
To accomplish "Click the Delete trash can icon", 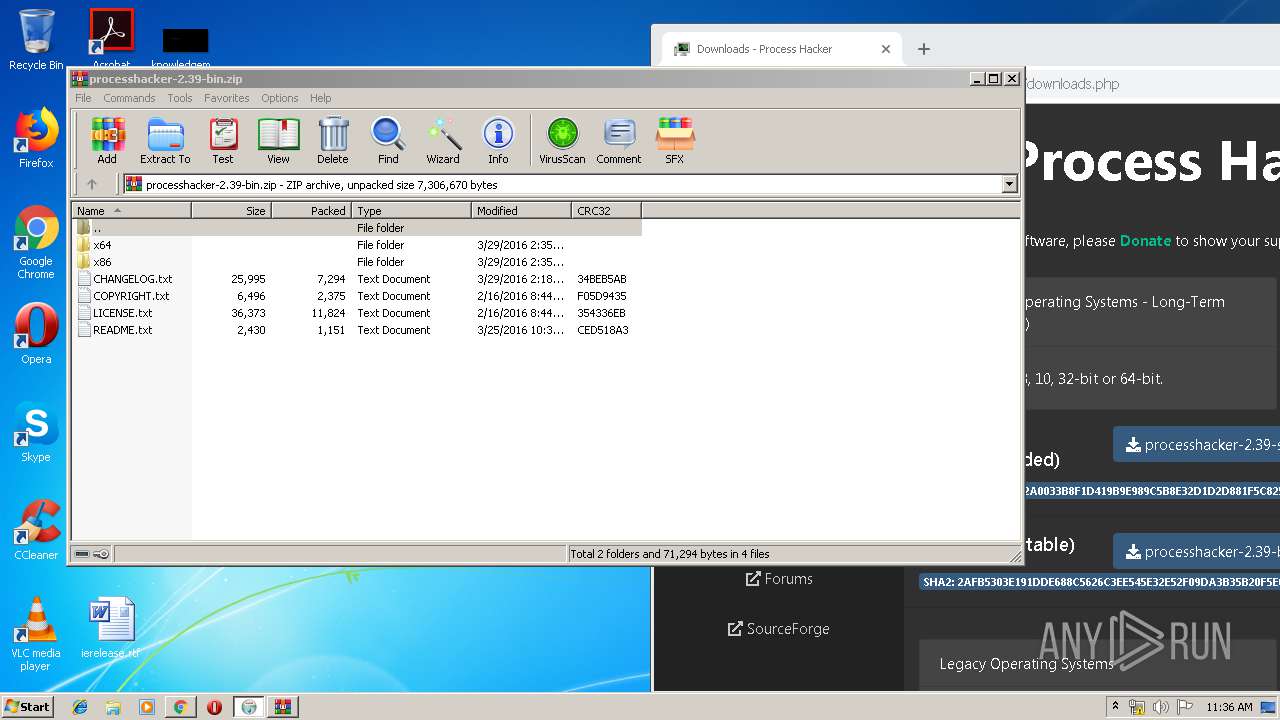I will (x=333, y=140).
